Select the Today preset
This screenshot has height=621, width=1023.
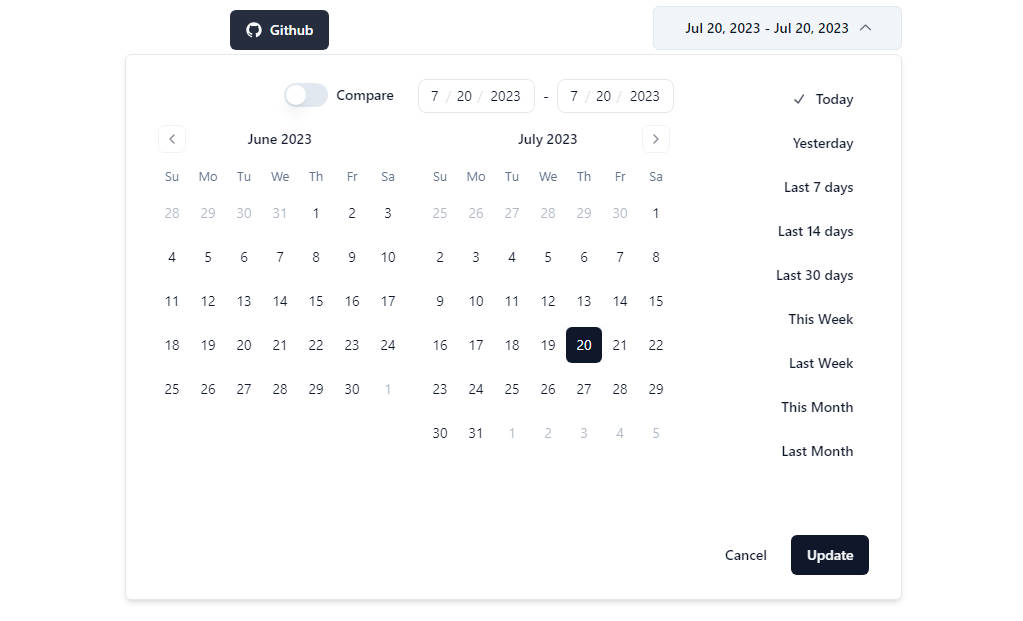(x=831, y=99)
